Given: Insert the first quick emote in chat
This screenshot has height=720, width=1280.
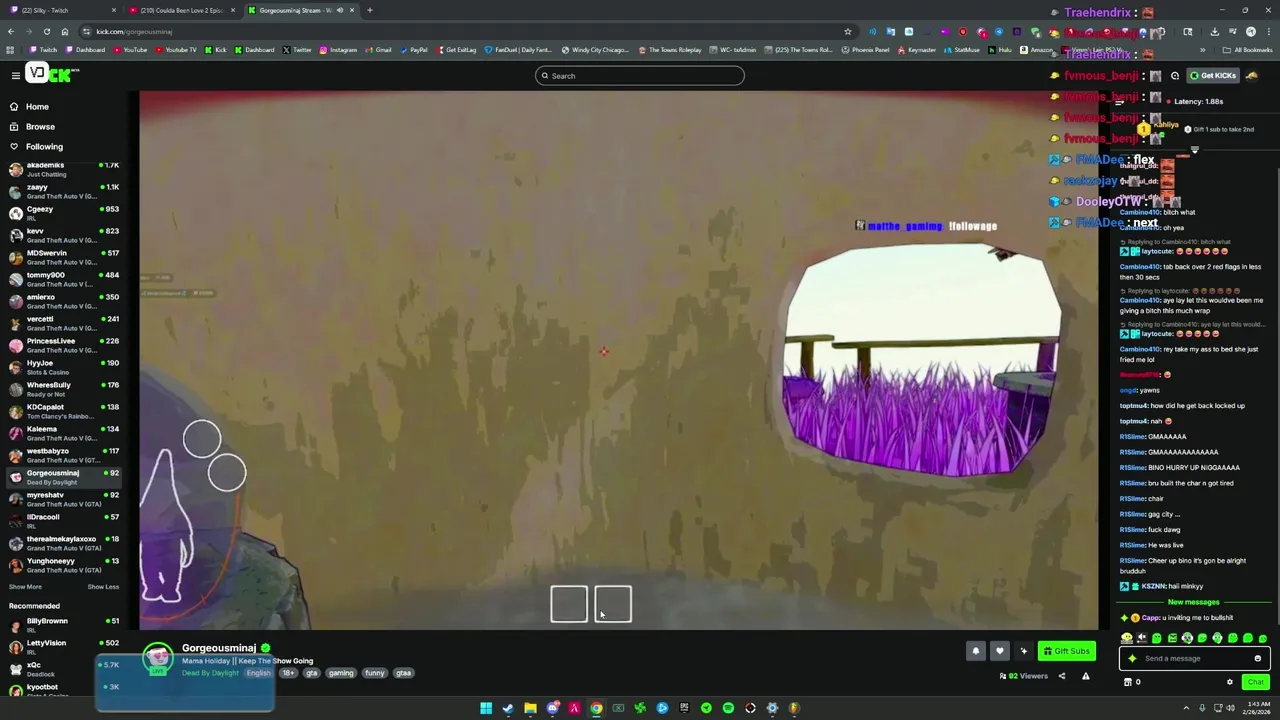Looking at the screenshot, I should 1127,638.
